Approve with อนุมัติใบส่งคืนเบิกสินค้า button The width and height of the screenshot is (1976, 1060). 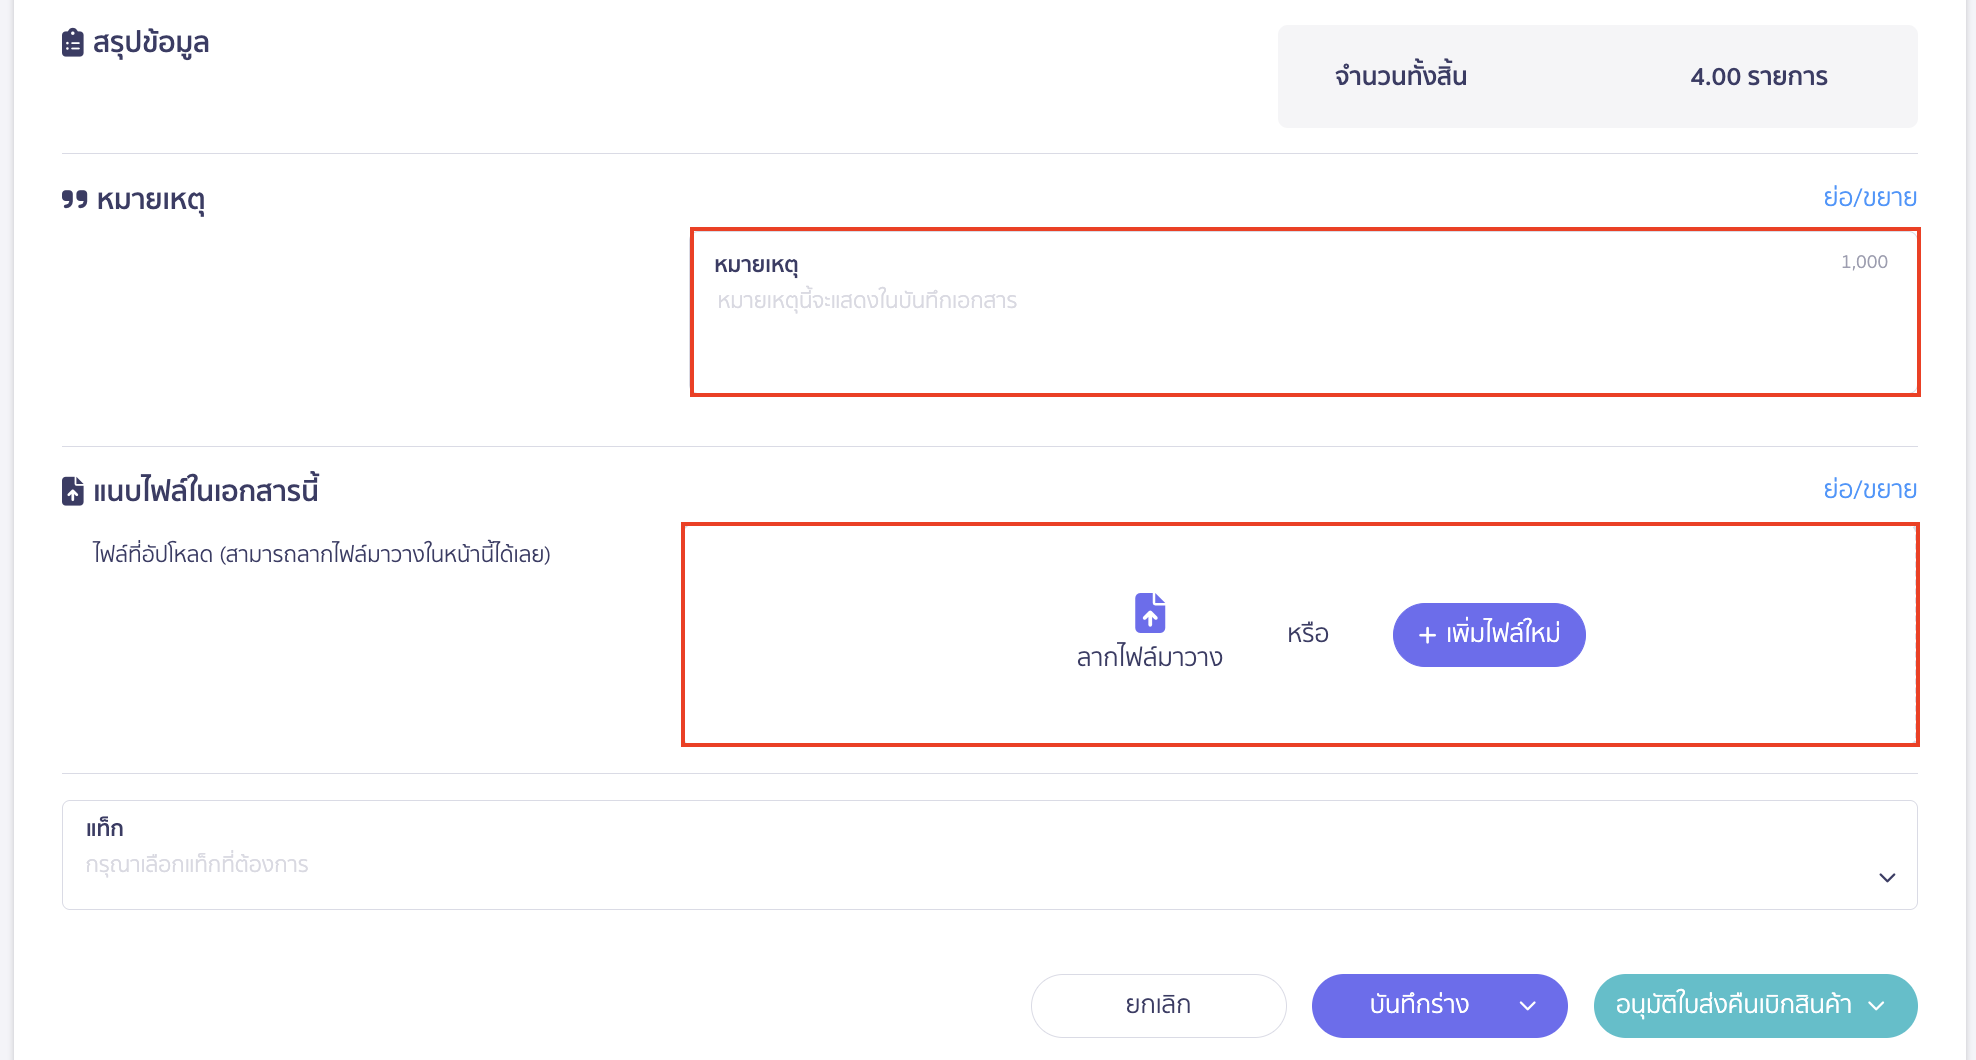pyautogui.click(x=1733, y=1006)
